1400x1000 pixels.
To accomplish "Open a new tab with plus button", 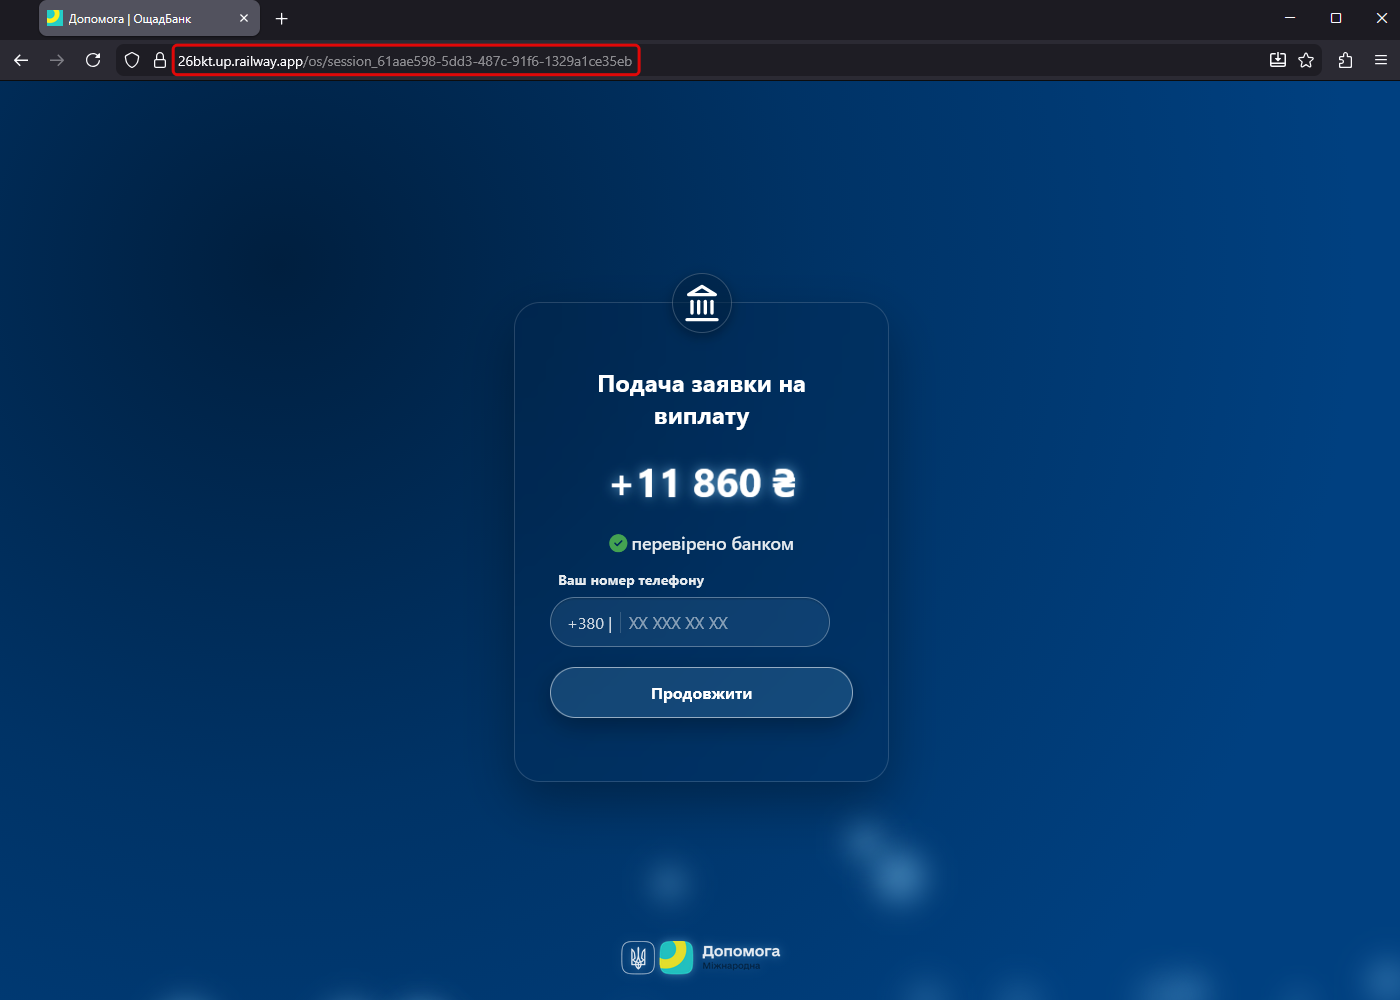I will [282, 19].
